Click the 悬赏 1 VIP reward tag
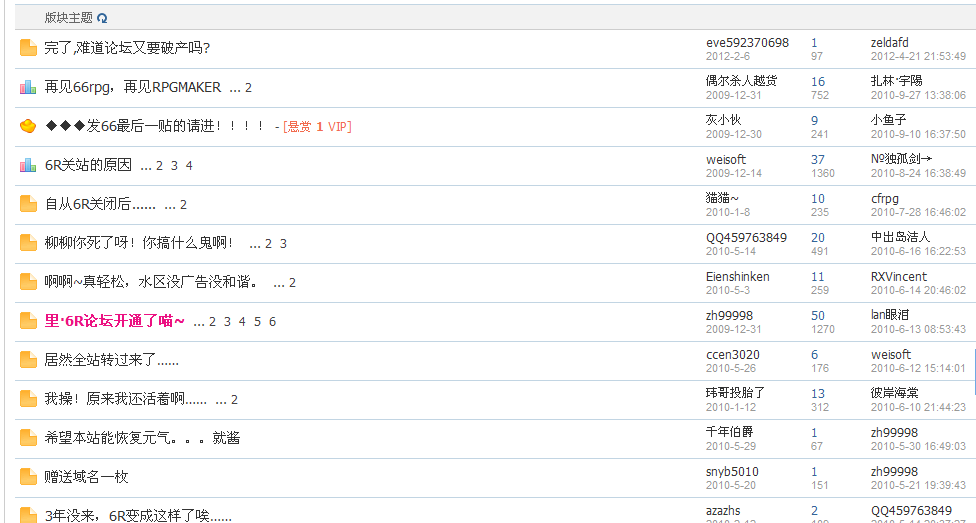The height and width of the screenshot is (523, 976). click(317, 127)
